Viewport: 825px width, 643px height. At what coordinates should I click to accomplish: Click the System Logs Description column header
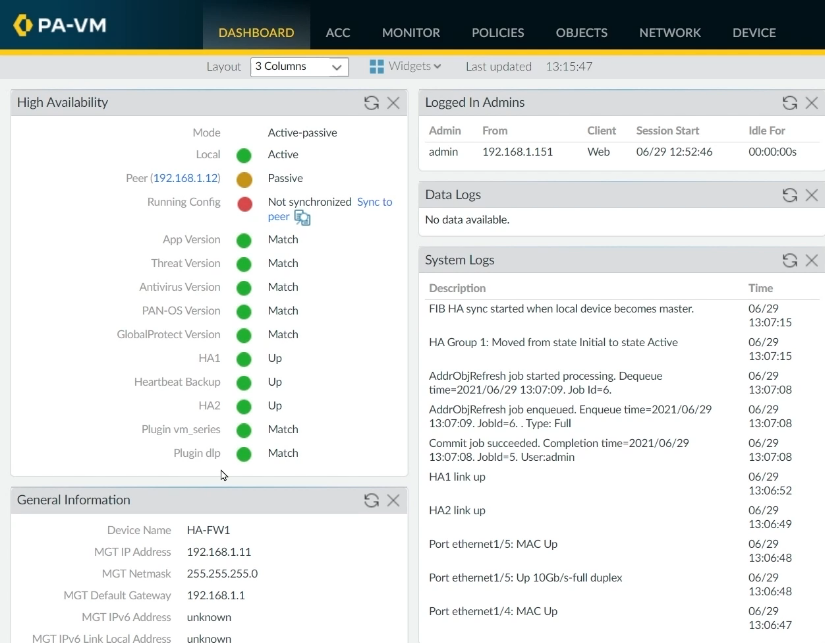457,288
